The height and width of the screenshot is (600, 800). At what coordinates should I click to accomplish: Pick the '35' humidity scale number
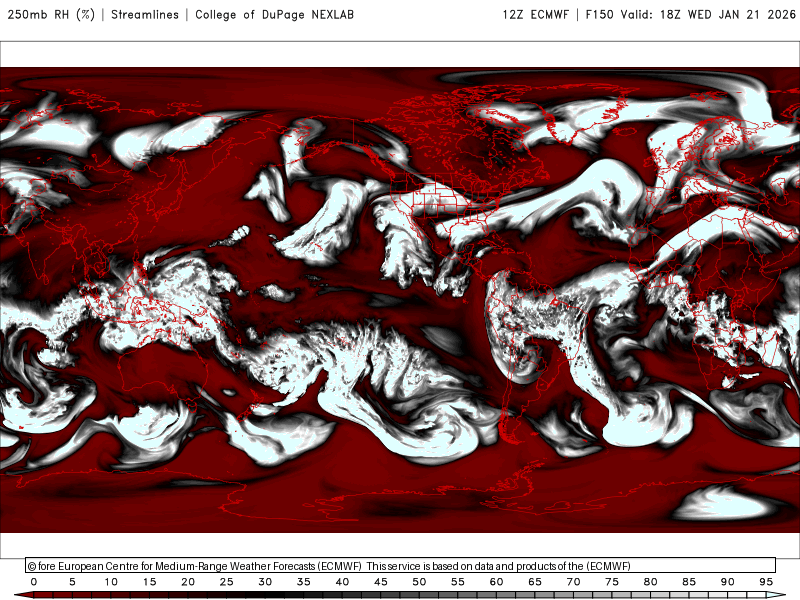tap(304, 582)
